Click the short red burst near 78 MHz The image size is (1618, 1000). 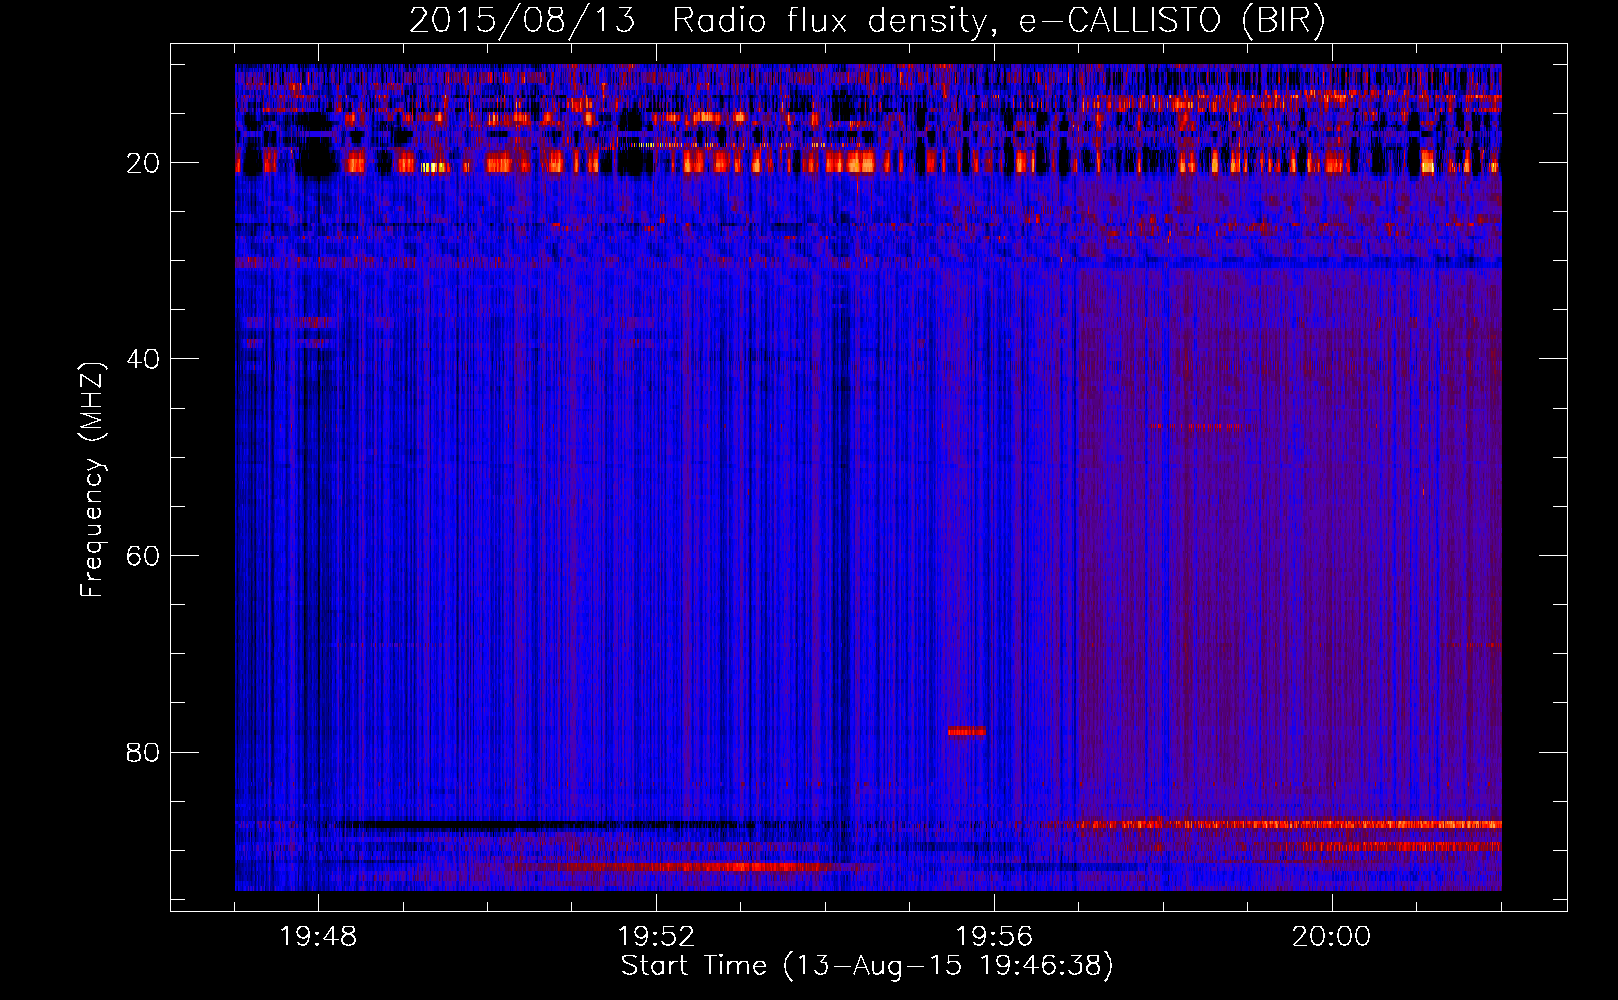pyautogui.click(x=966, y=731)
